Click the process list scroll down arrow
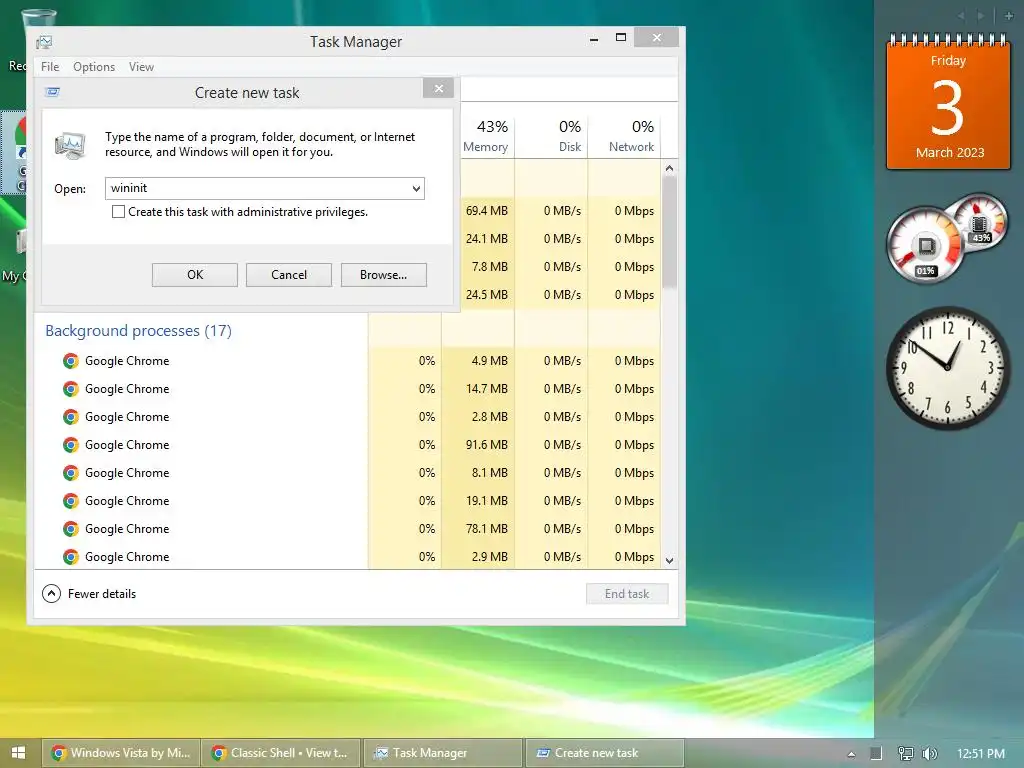1024x768 pixels. (x=669, y=560)
